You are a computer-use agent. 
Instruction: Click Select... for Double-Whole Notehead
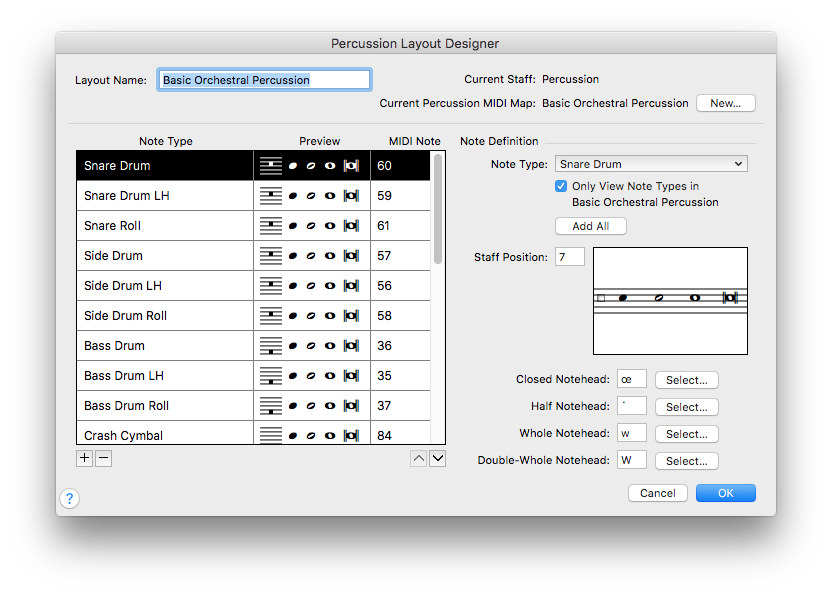click(687, 461)
